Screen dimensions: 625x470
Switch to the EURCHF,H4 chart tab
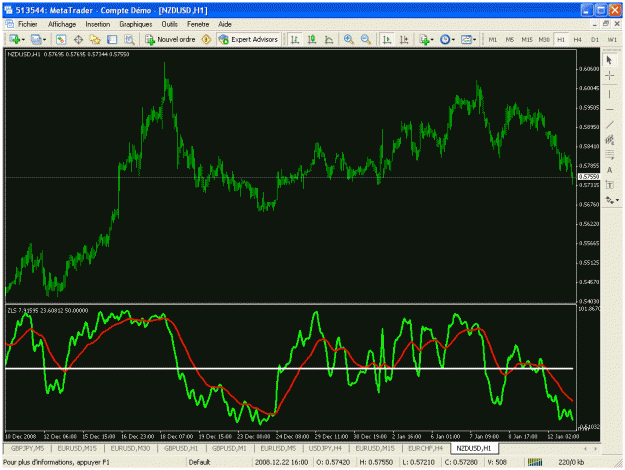click(x=425, y=448)
